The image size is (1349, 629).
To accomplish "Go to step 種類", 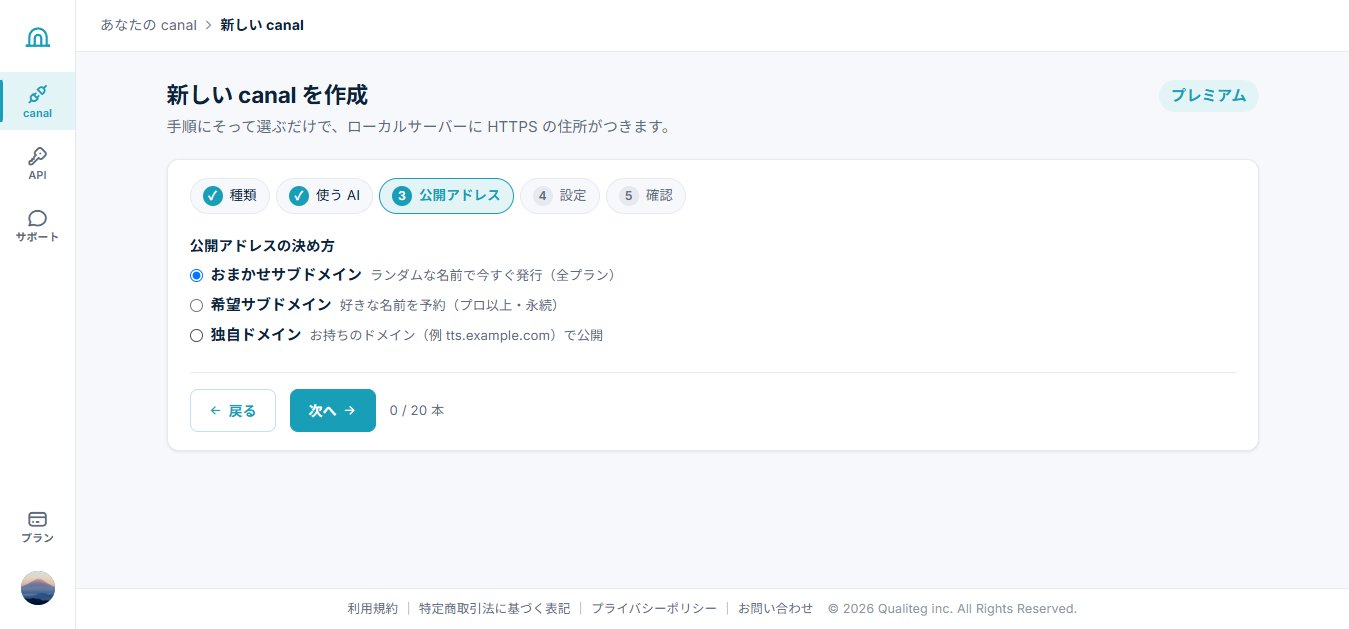I will pyautogui.click(x=230, y=196).
